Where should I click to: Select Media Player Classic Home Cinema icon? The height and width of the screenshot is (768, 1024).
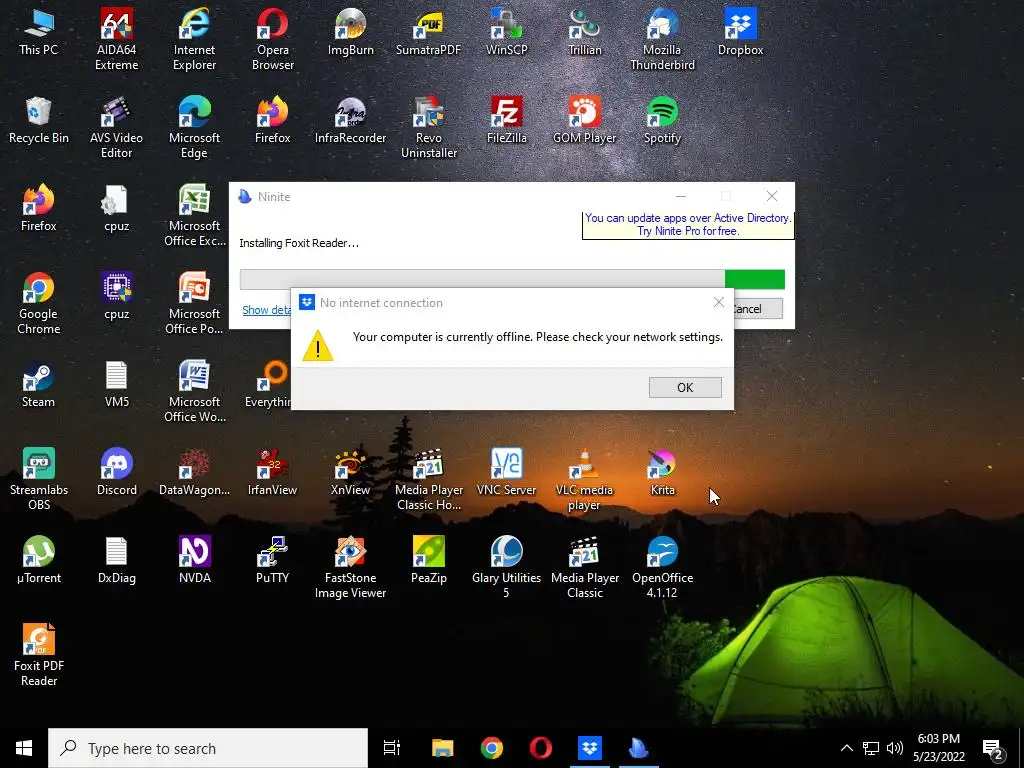tap(428, 479)
